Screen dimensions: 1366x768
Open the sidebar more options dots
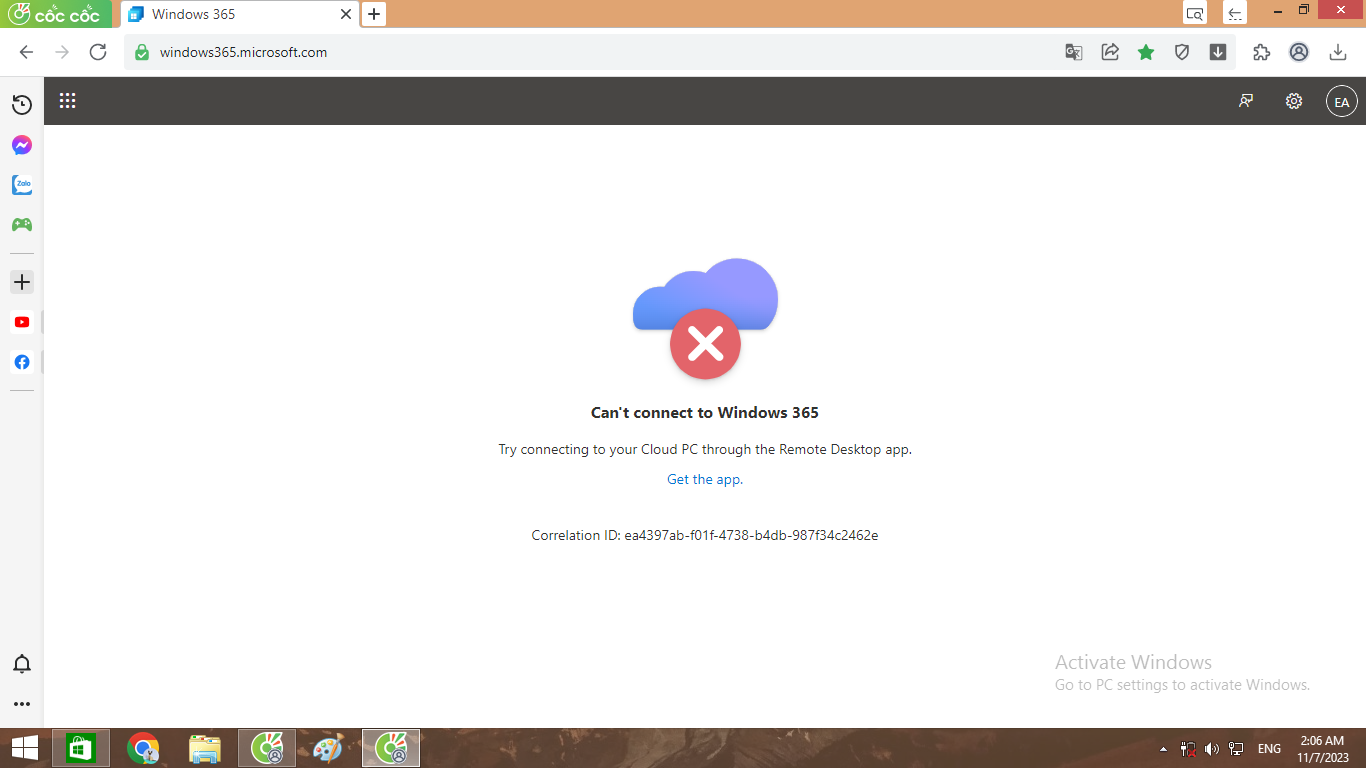click(x=22, y=704)
